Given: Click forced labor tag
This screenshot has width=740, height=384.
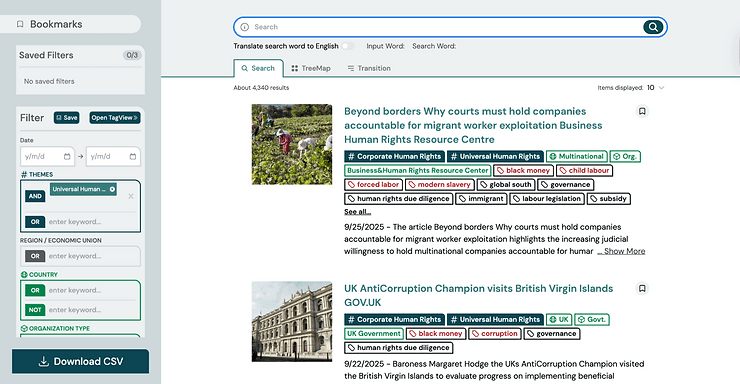Looking at the screenshot, I should pyautogui.click(x=373, y=185).
